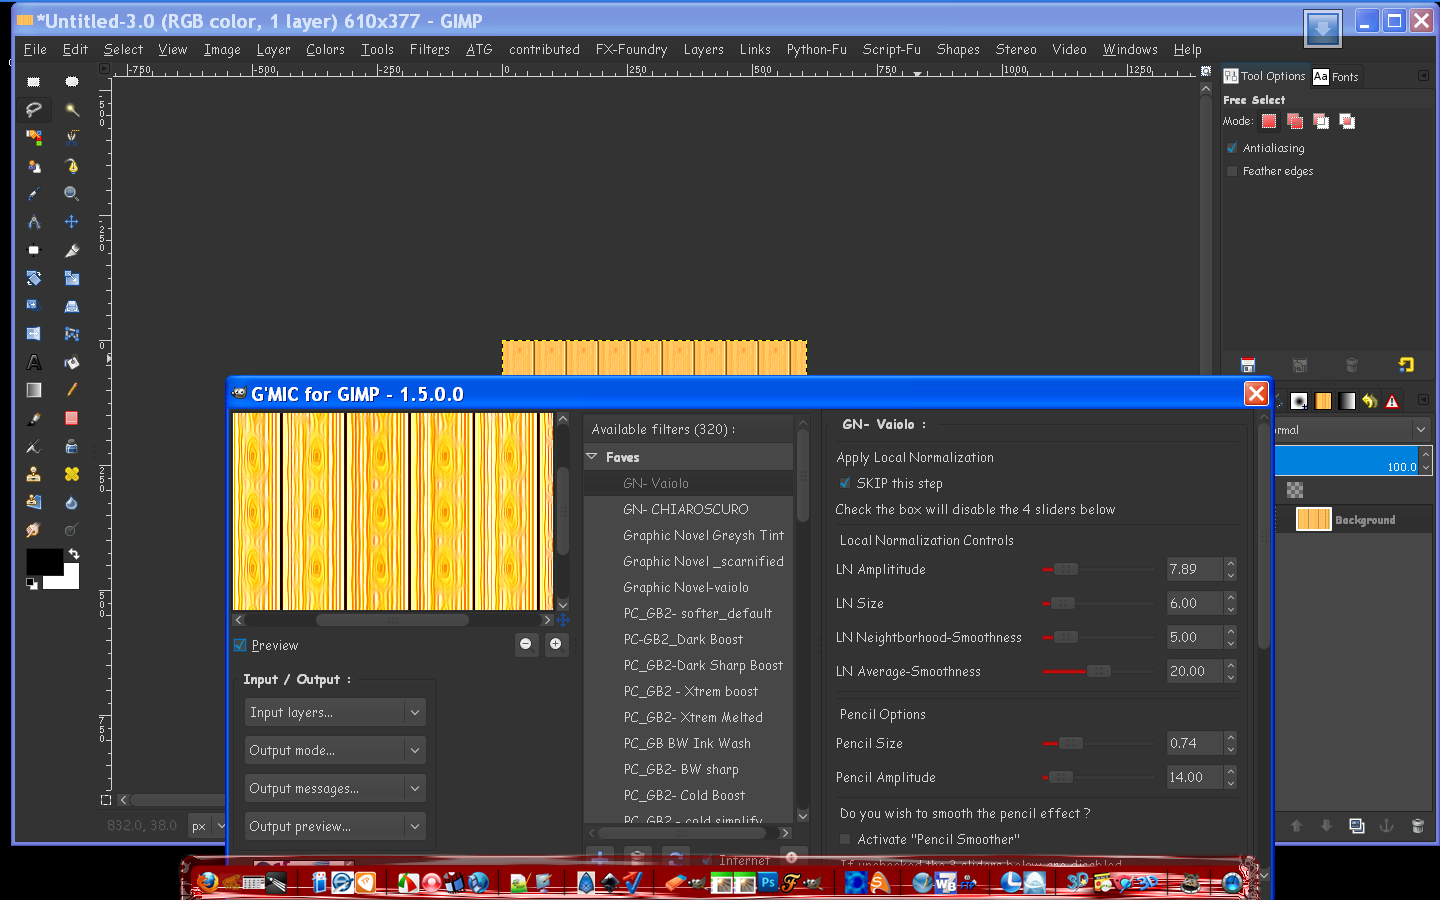Set selection mode to Intersect
Viewport: 1440px width, 900px height.
(1347, 121)
